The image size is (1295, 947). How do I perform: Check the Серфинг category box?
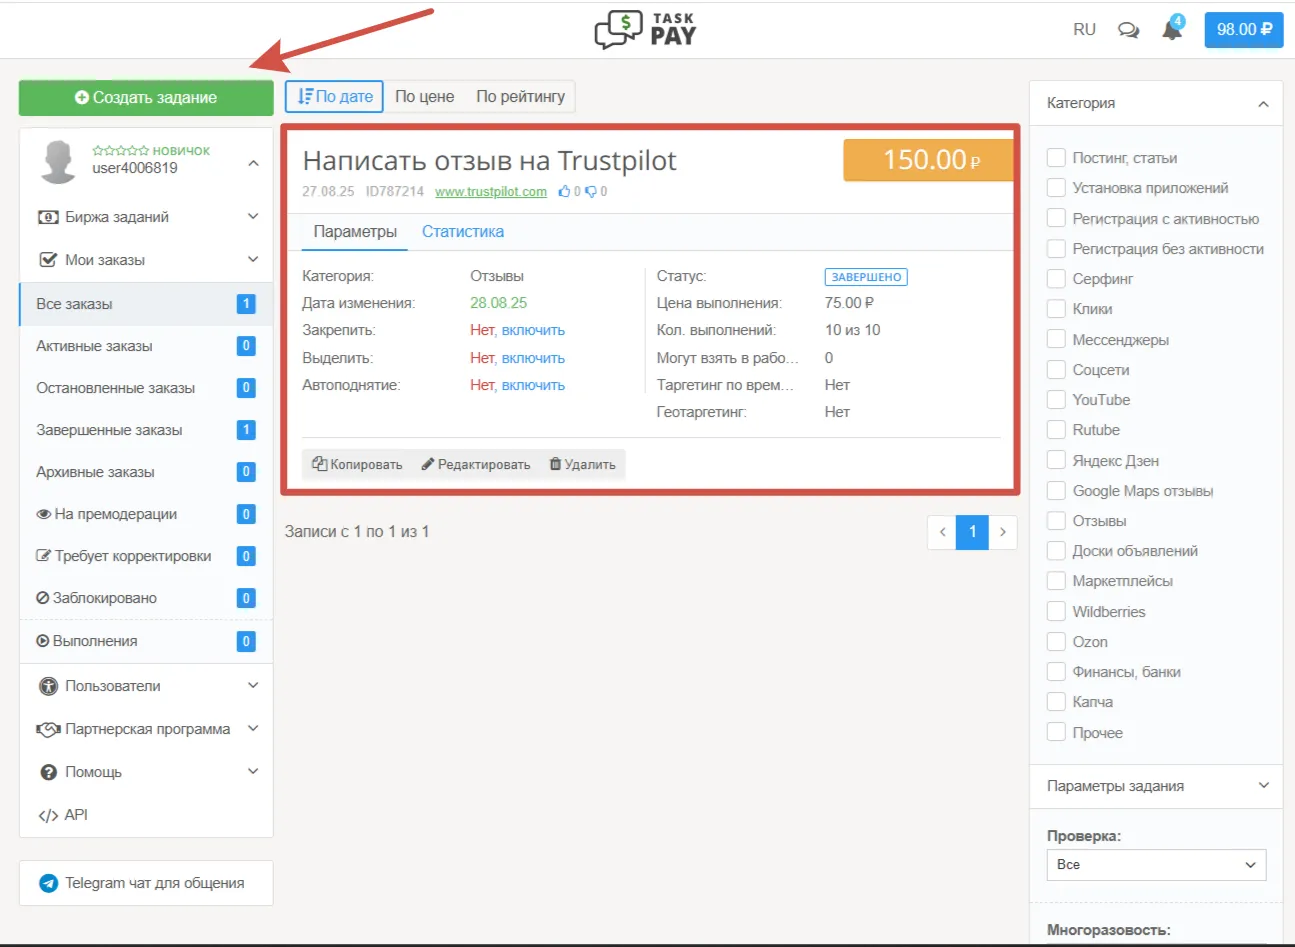(1056, 278)
